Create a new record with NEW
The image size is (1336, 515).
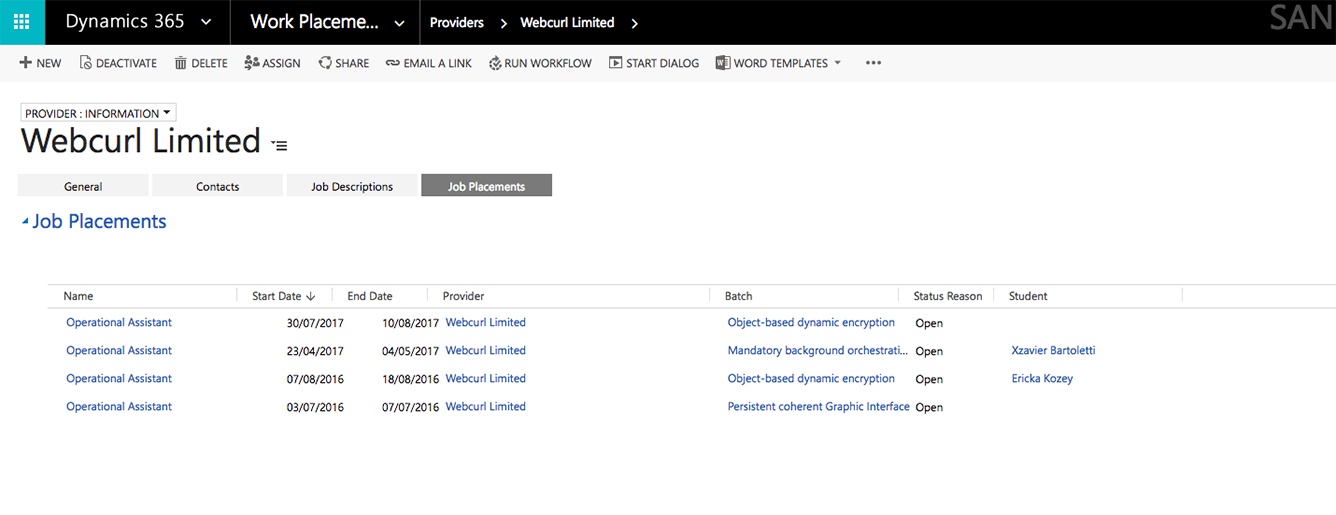tap(40, 63)
